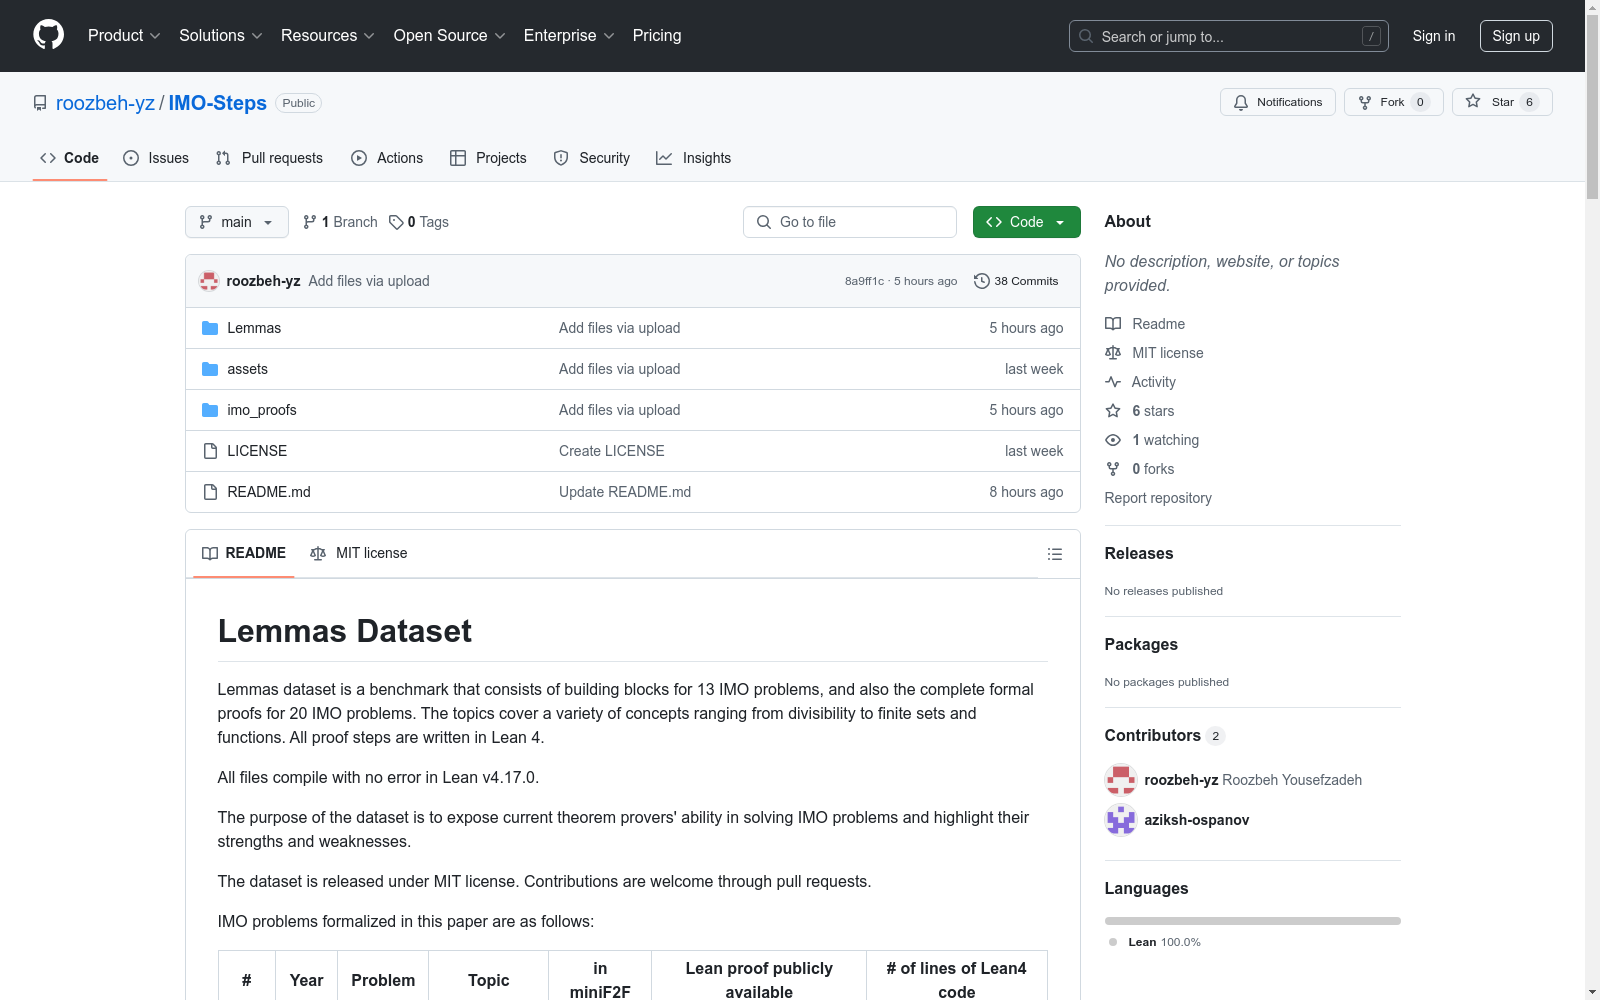Viewport: 1600px width, 1000px height.
Task: Open the README.md file
Action: pyautogui.click(x=269, y=492)
